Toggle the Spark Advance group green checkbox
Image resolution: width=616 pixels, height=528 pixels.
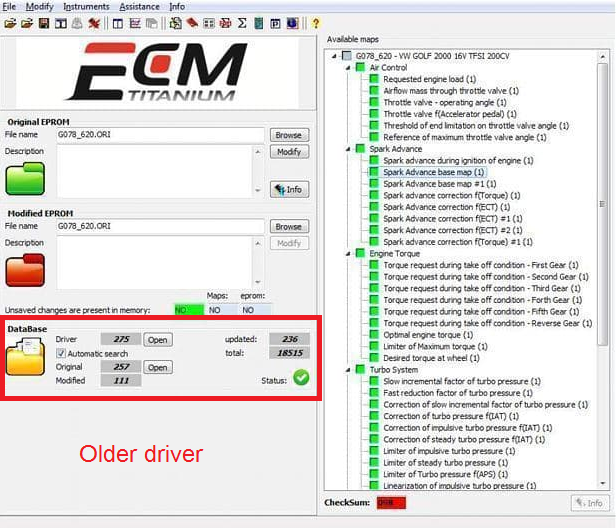(360, 148)
